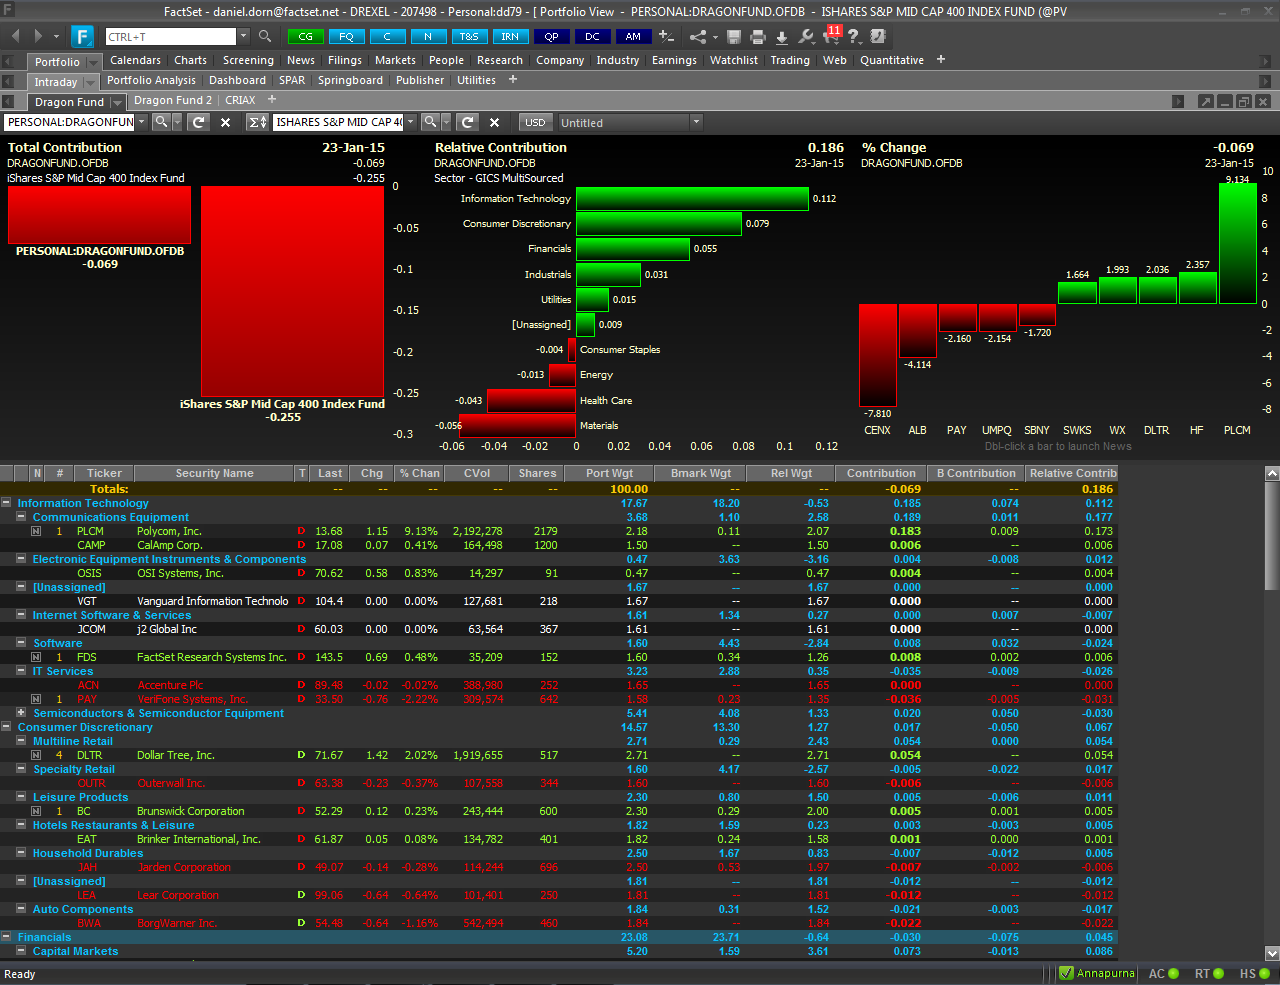This screenshot has width=1280, height=985.
Task: Click the print icon
Action: 758,37
